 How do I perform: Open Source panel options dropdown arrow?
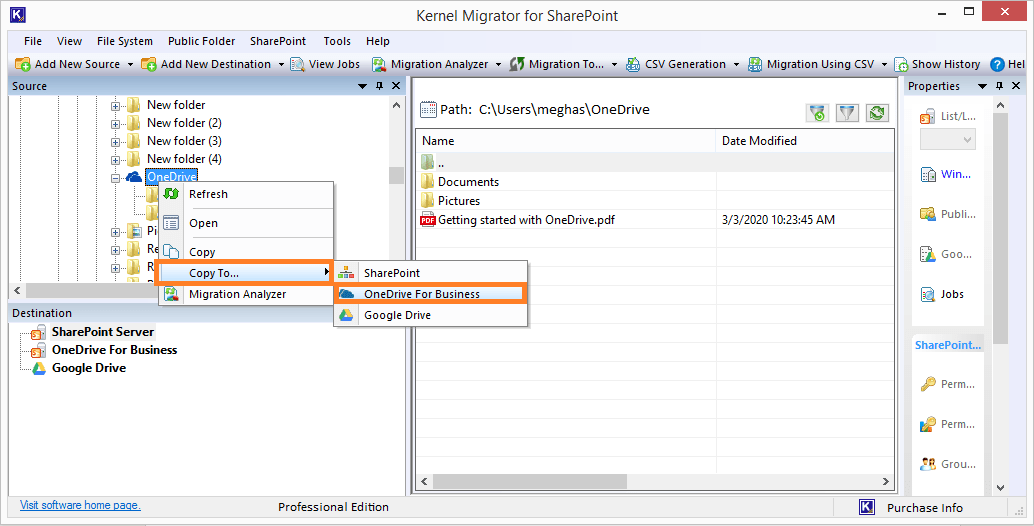coord(362,86)
